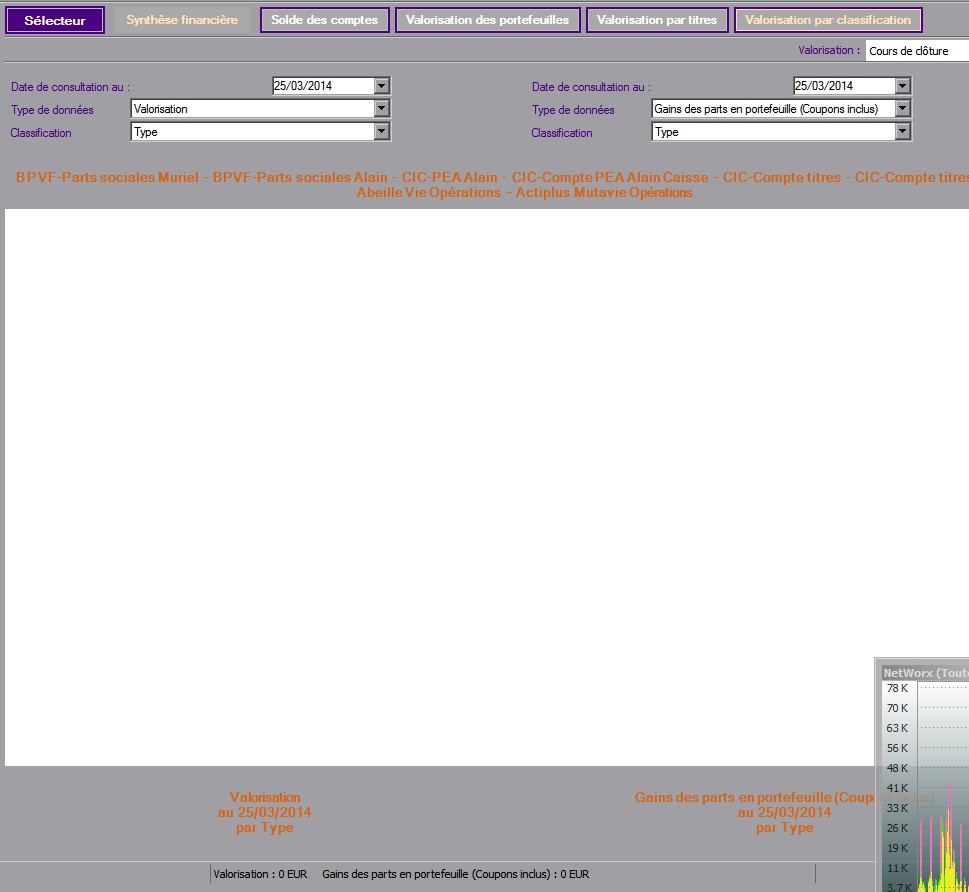Screen dimensions: 969x892
Task: Click the Sélecteur button
Action: click(55, 21)
